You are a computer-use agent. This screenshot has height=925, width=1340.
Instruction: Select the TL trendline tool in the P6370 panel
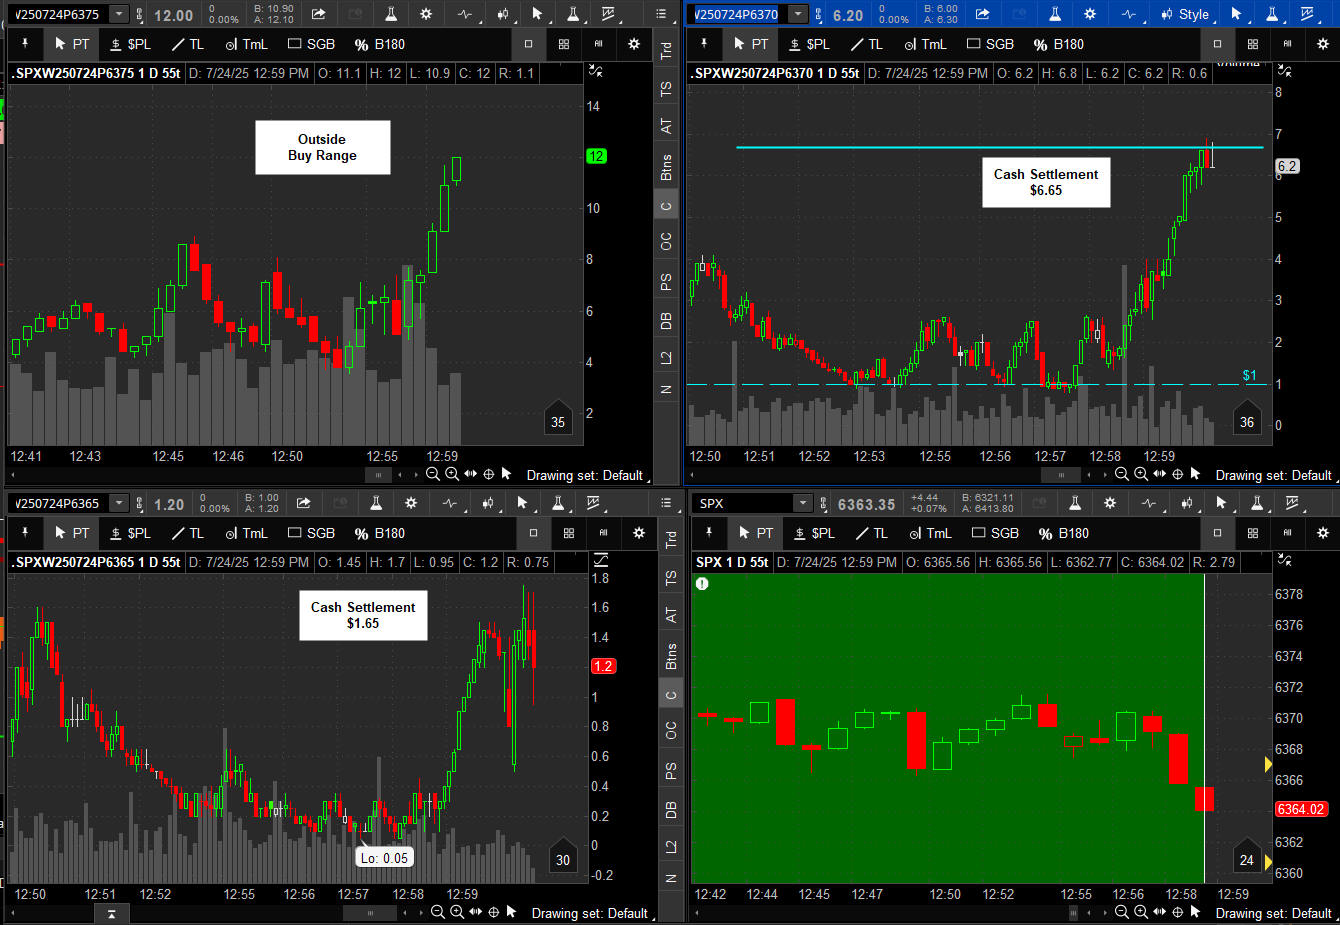866,44
